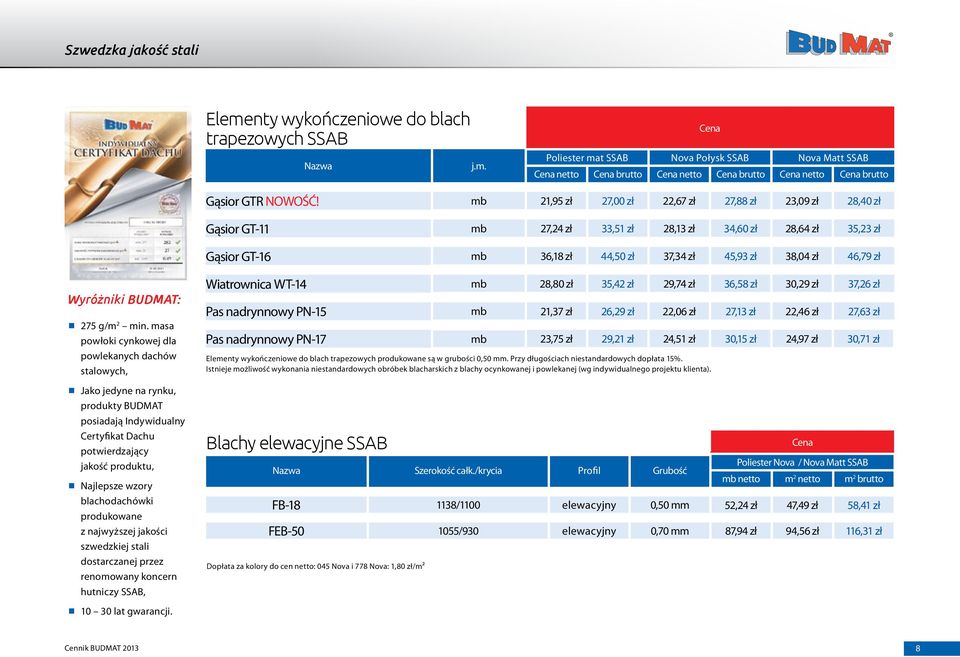Select the 26,29 zł price cell
The width and height of the screenshot is (960, 657).
pos(617,311)
